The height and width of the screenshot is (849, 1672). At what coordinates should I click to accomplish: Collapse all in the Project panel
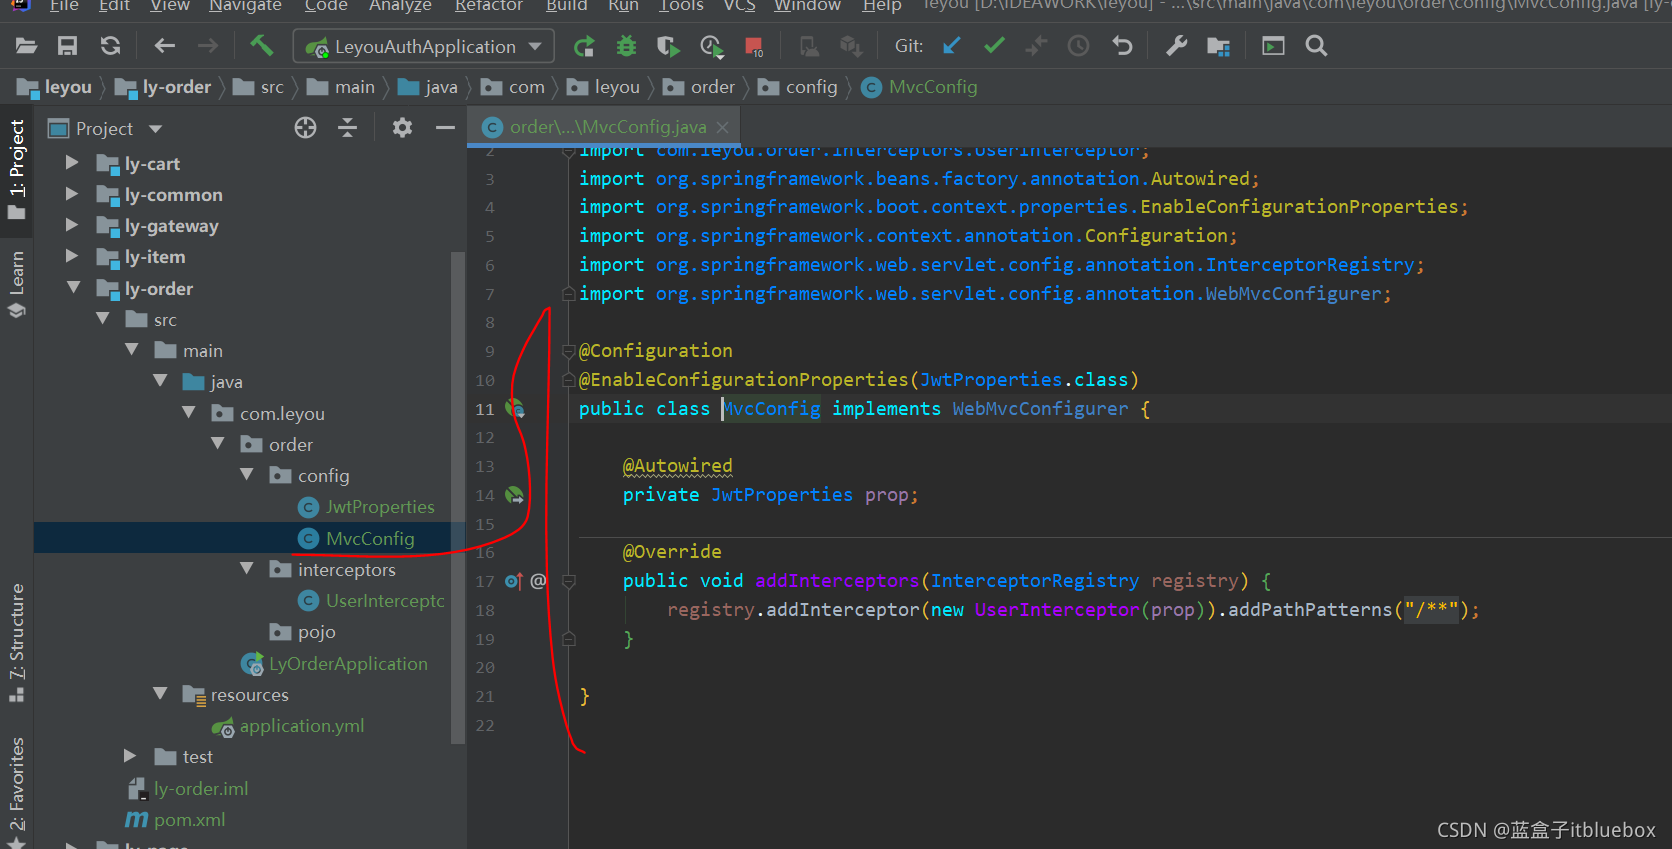pyautogui.click(x=347, y=127)
